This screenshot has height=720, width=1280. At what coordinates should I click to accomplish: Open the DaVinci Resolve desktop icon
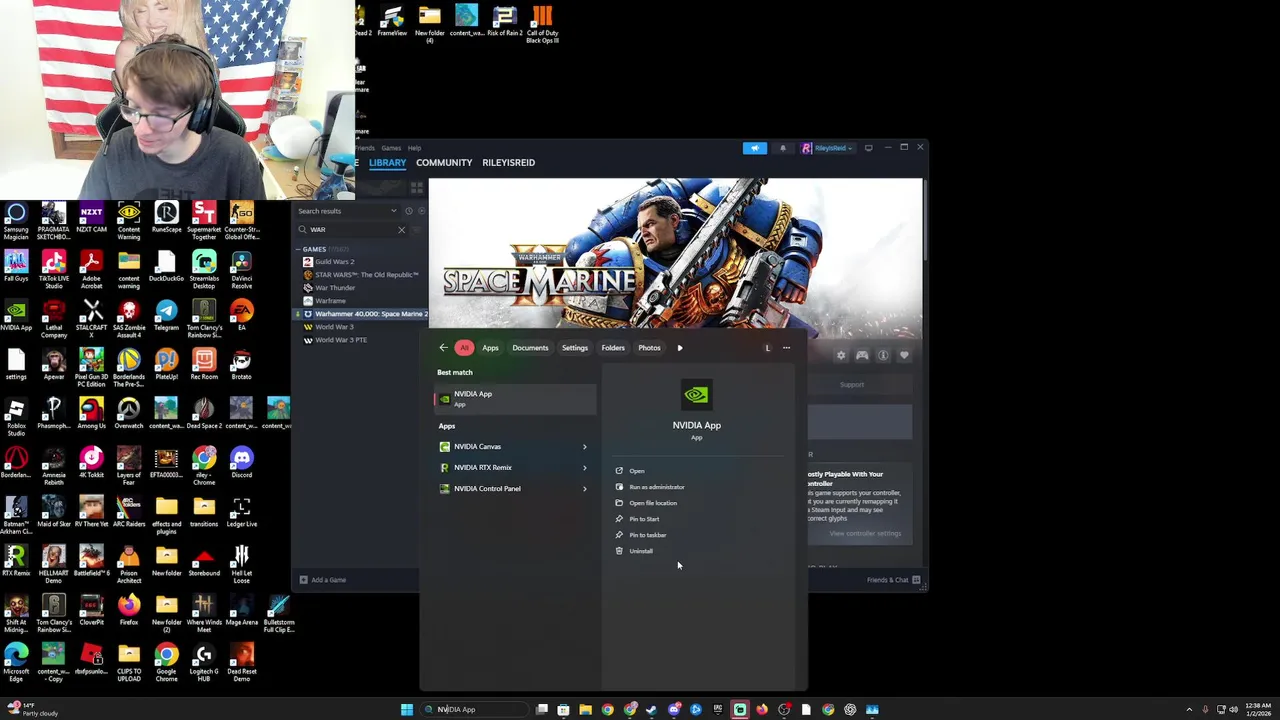point(241,267)
